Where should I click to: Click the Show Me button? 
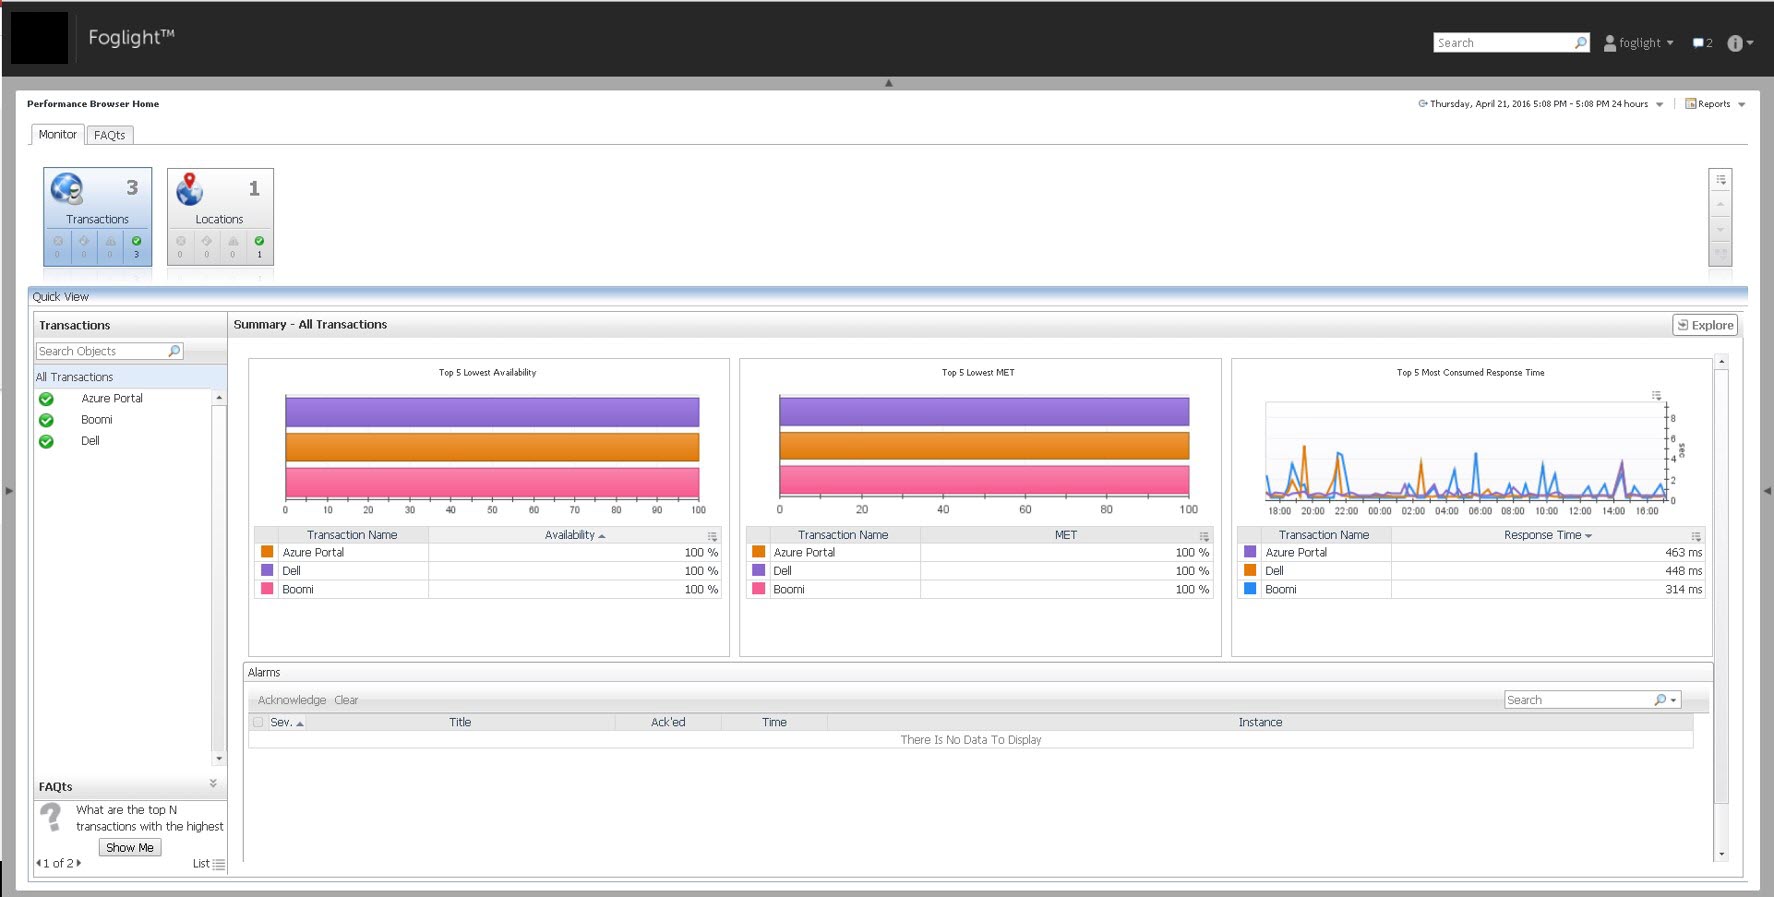(130, 848)
